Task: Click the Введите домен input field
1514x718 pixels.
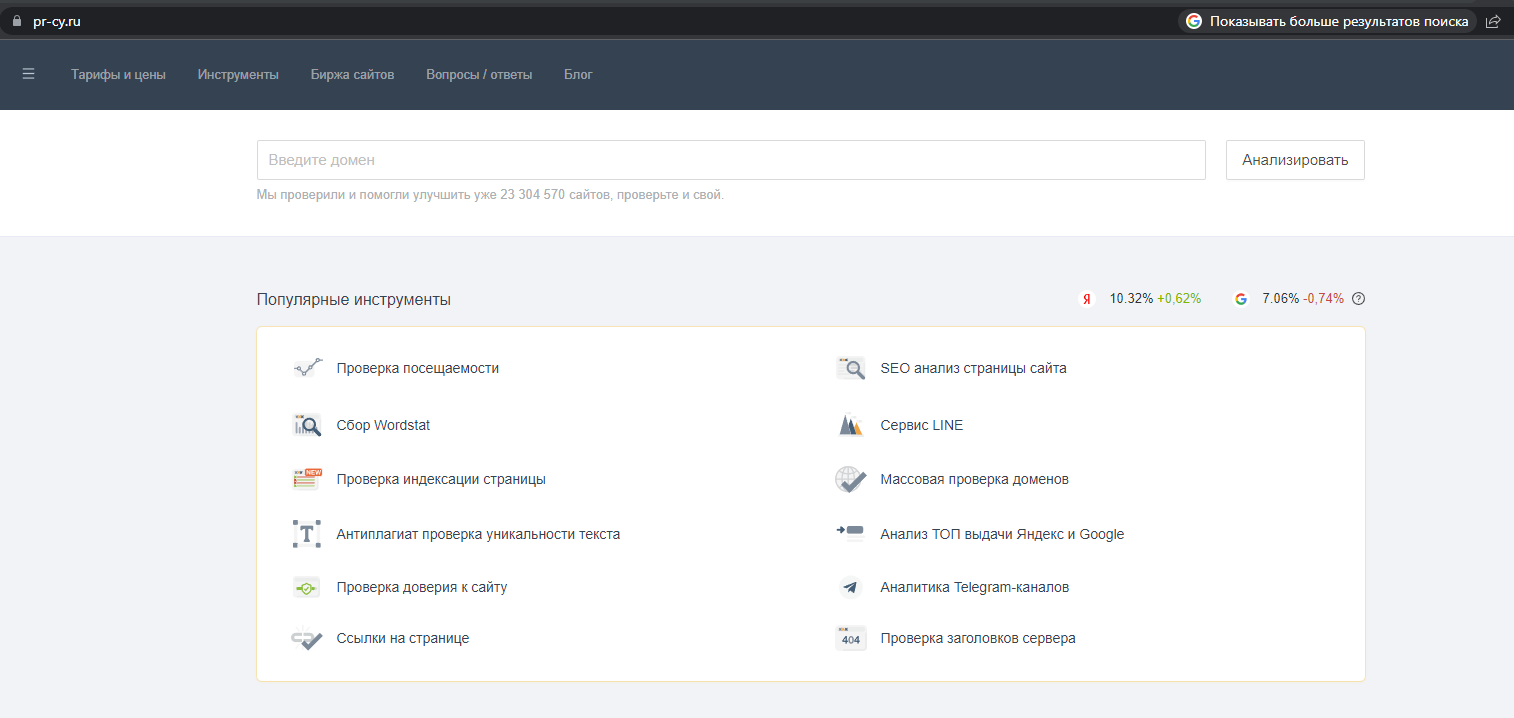Action: tap(730, 160)
